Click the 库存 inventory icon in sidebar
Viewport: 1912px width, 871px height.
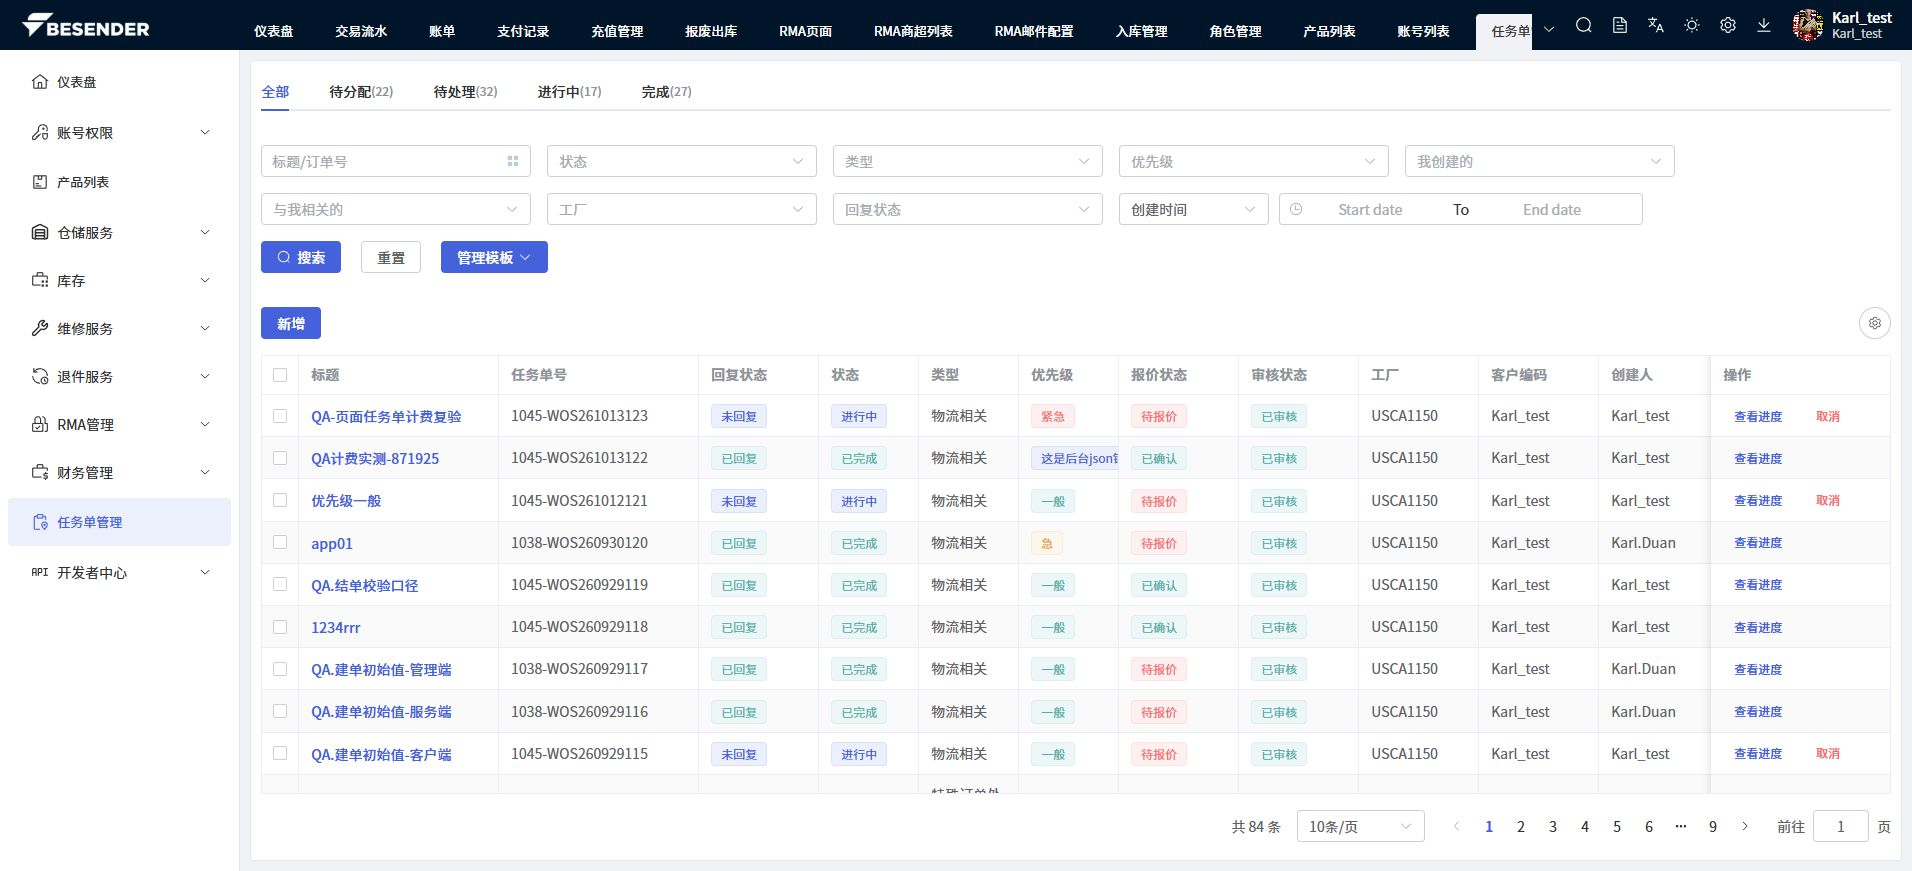(40, 281)
